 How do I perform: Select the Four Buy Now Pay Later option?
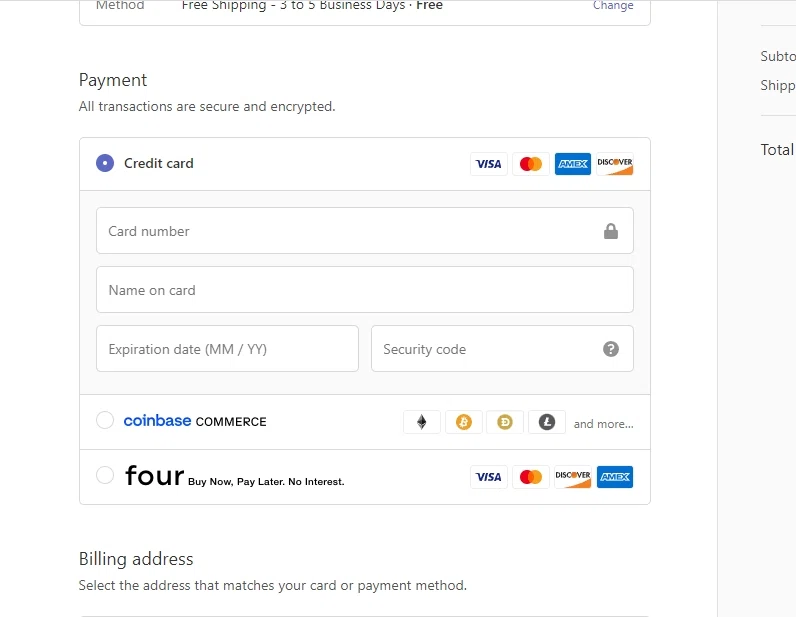(x=105, y=476)
